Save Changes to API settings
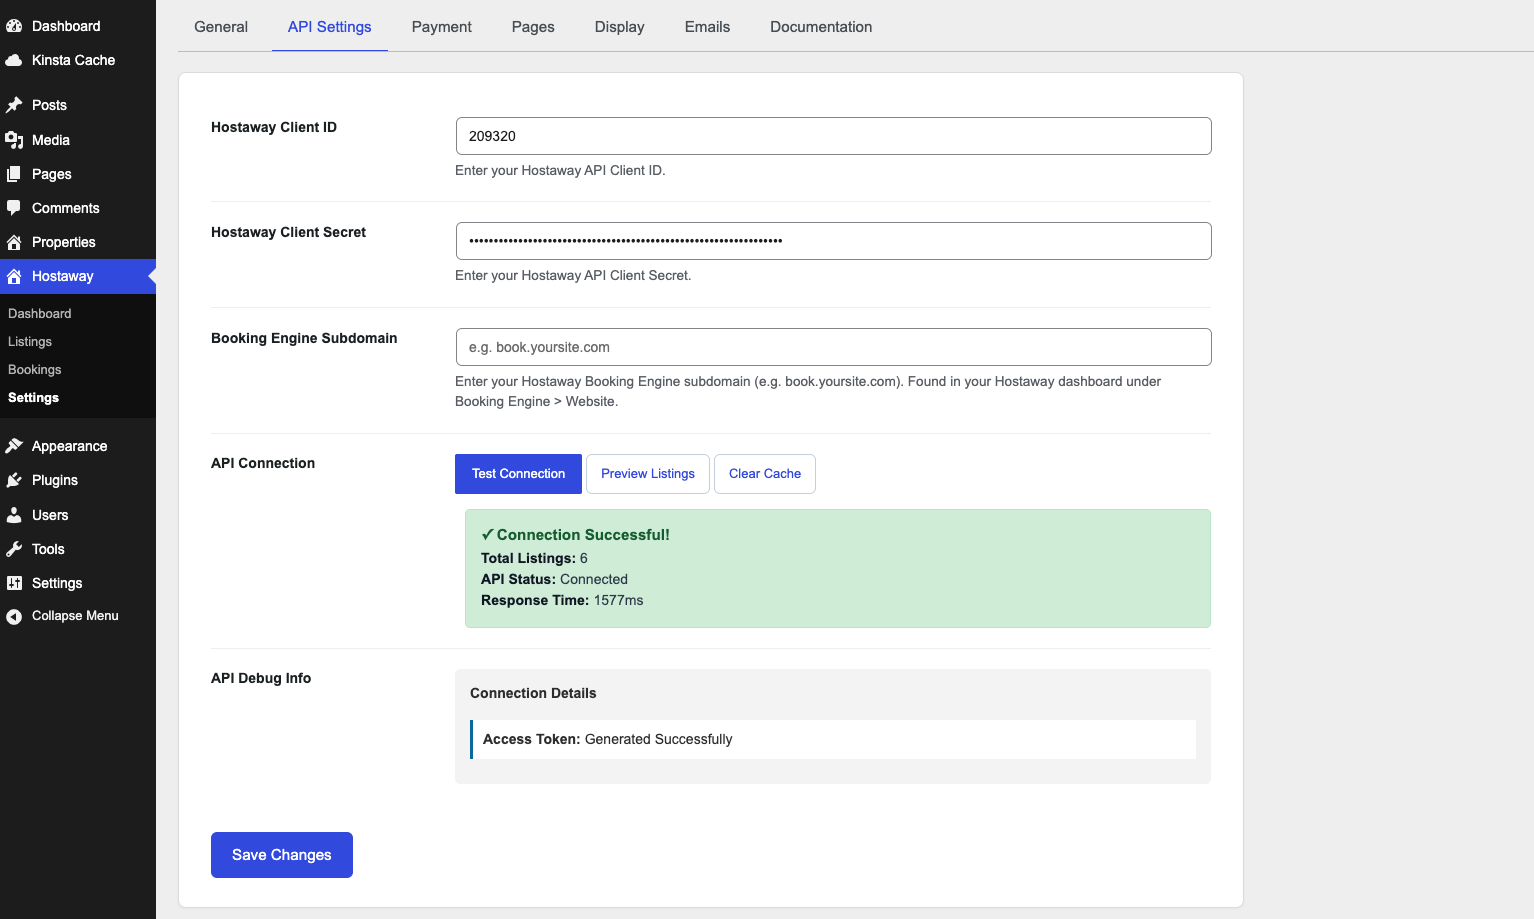This screenshot has height=919, width=1534. pos(282,855)
